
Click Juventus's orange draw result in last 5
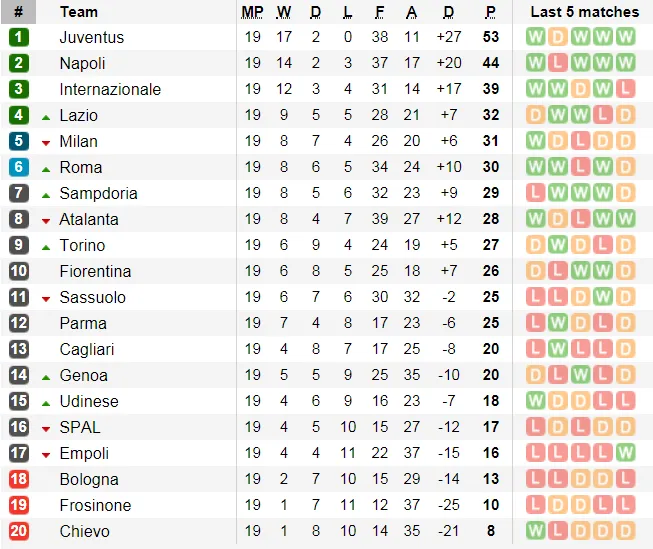(558, 37)
